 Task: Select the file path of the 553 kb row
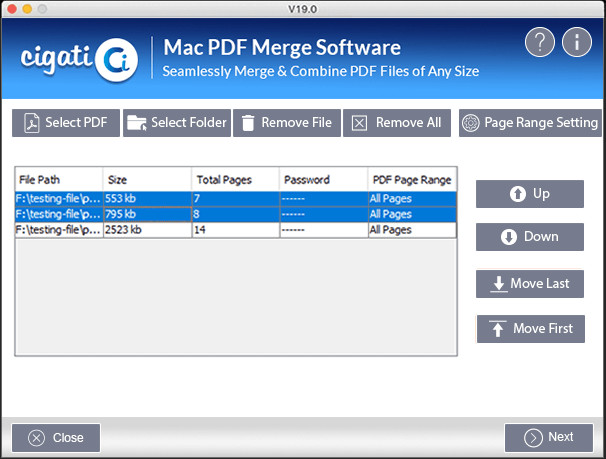(x=59, y=199)
